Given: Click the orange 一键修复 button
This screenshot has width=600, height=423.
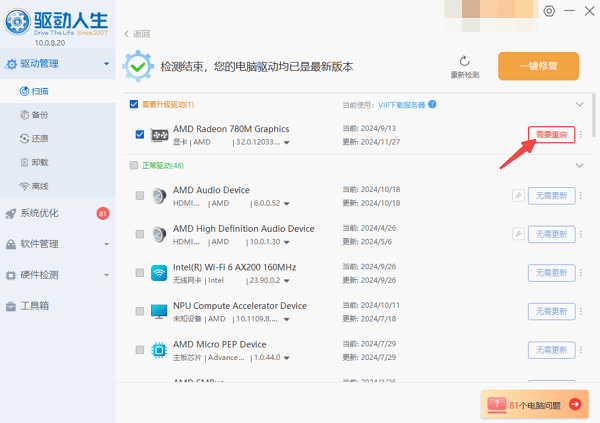Looking at the screenshot, I should pos(538,66).
